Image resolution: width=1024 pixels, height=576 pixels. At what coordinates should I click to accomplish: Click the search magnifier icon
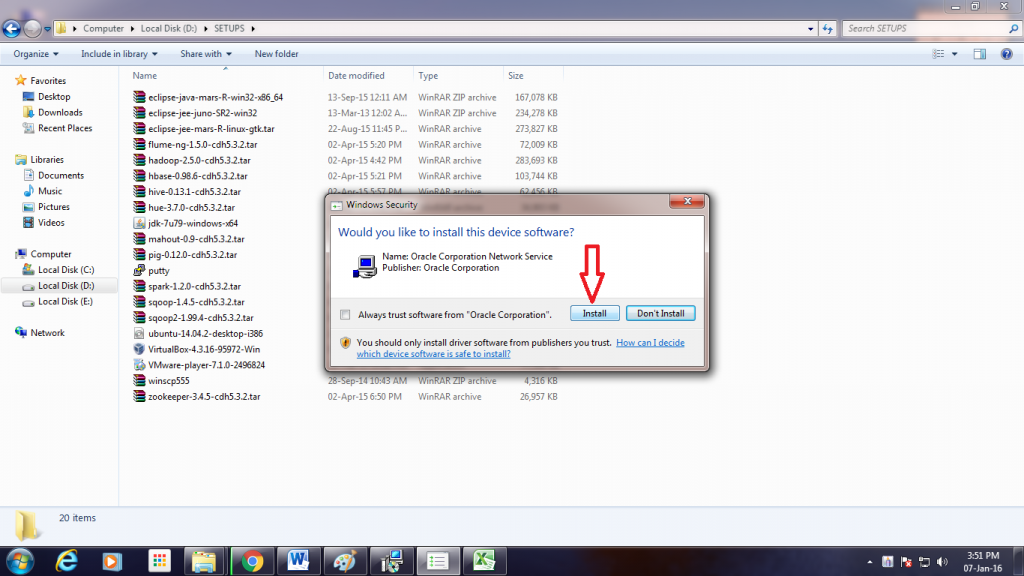pyautogui.click(x=1014, y=29)
